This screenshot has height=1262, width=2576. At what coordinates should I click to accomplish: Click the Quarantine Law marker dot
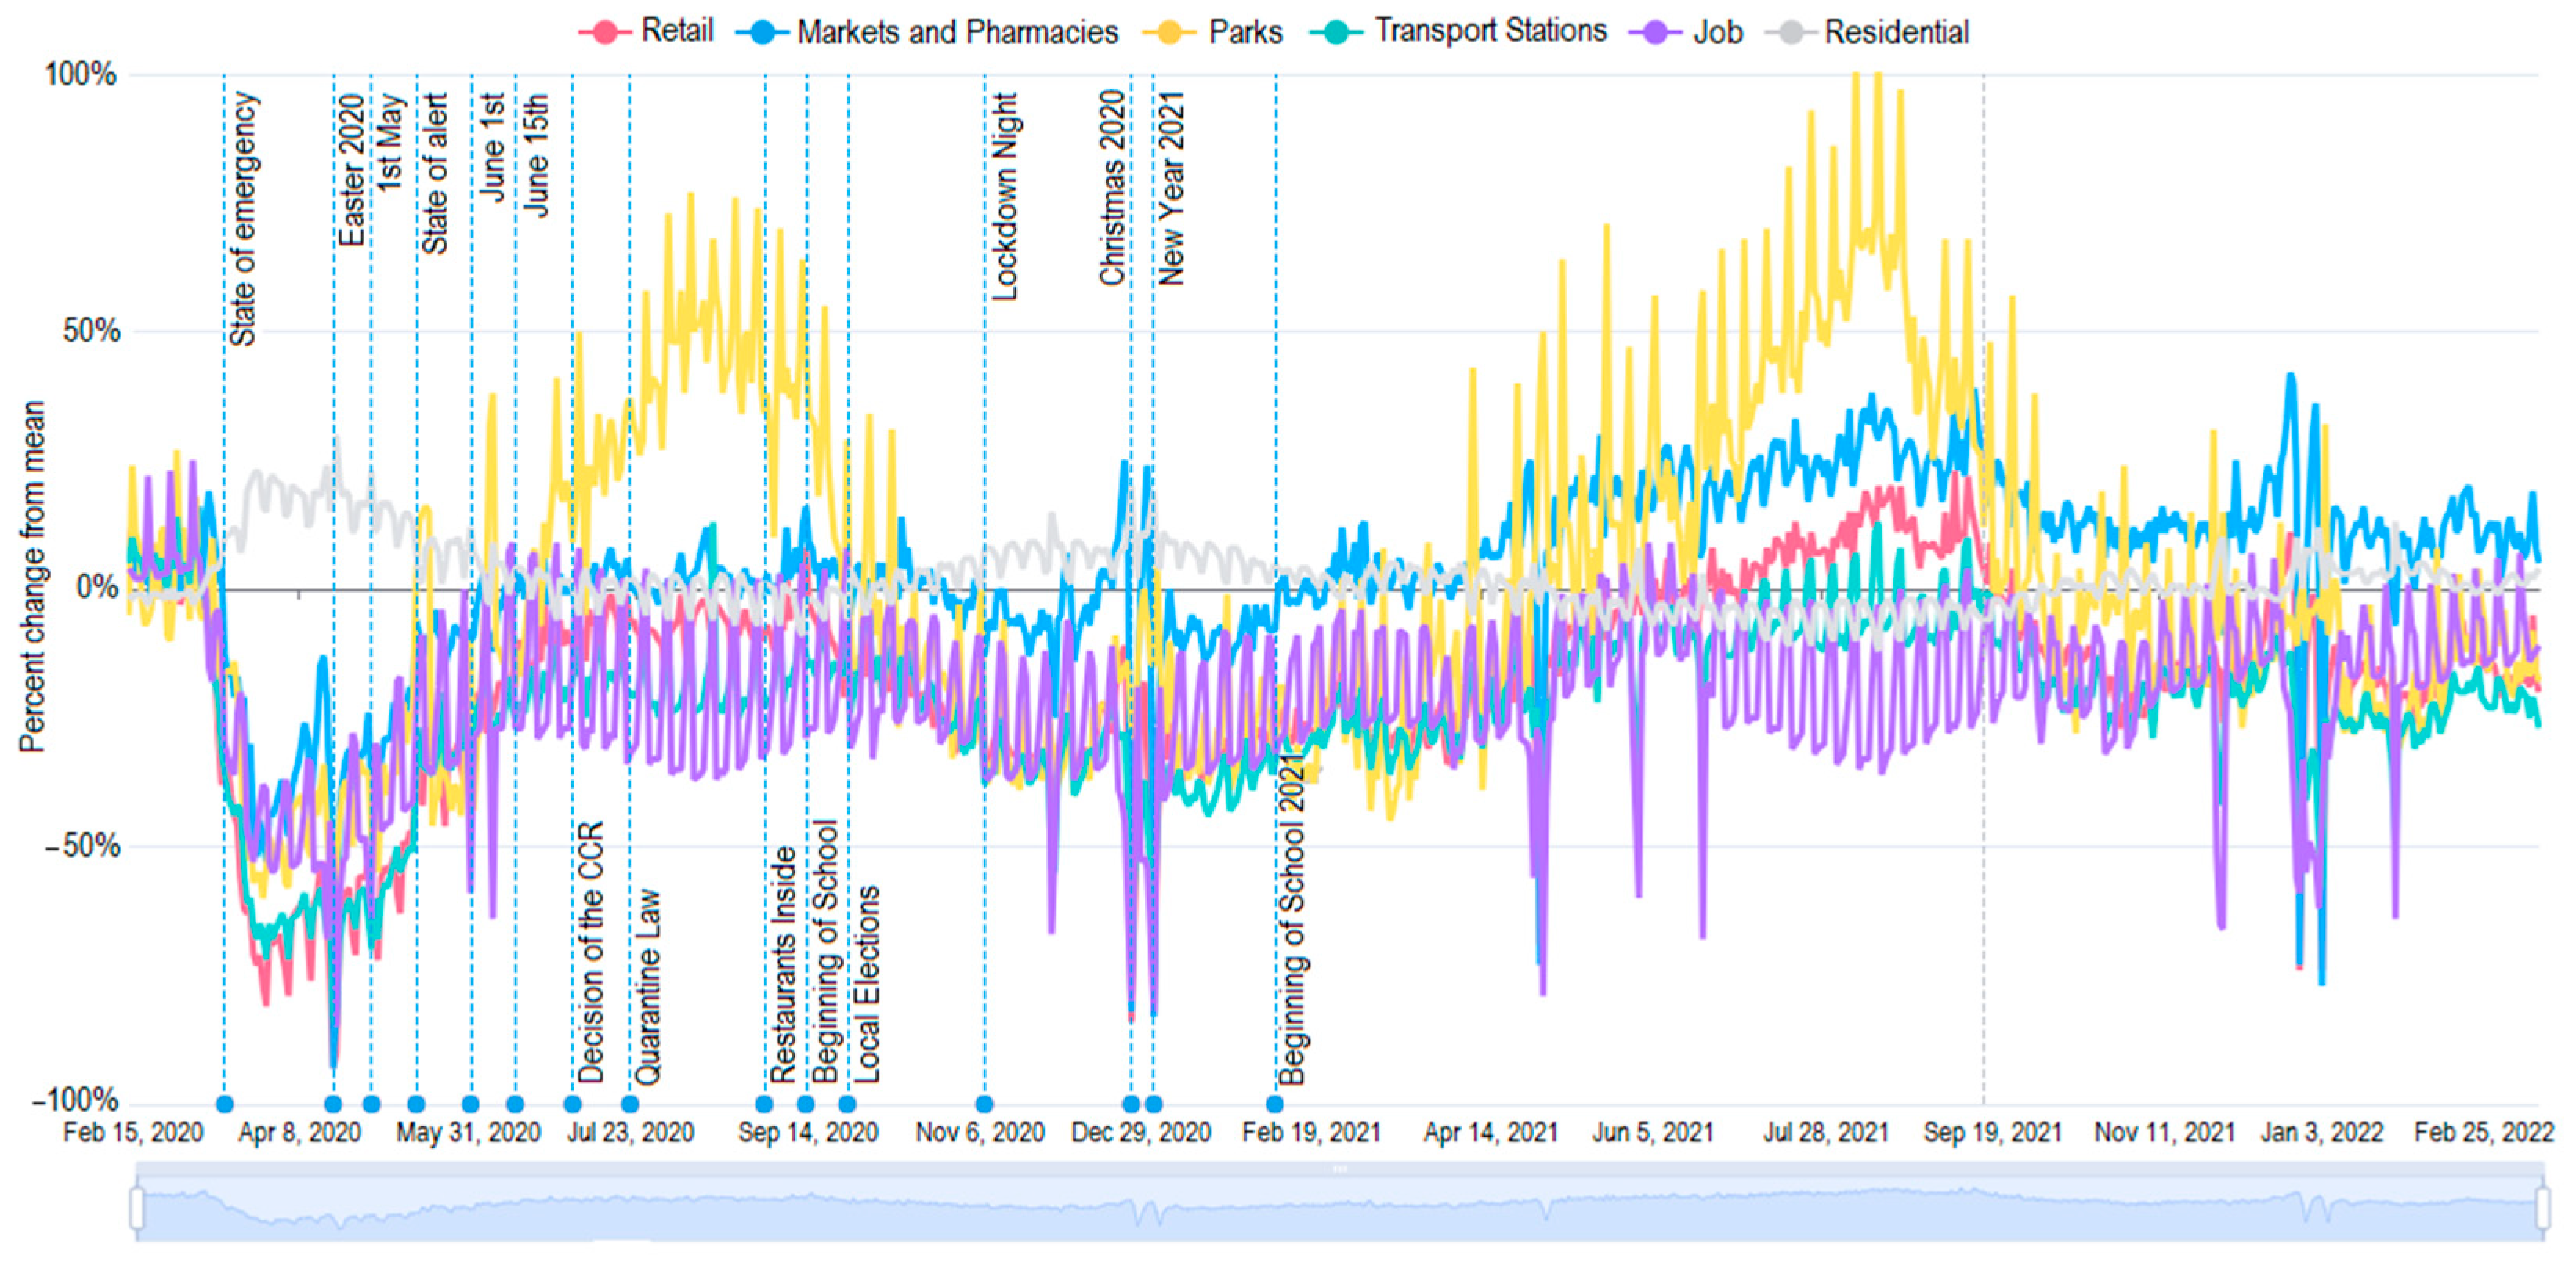[x=630, y=1104]
